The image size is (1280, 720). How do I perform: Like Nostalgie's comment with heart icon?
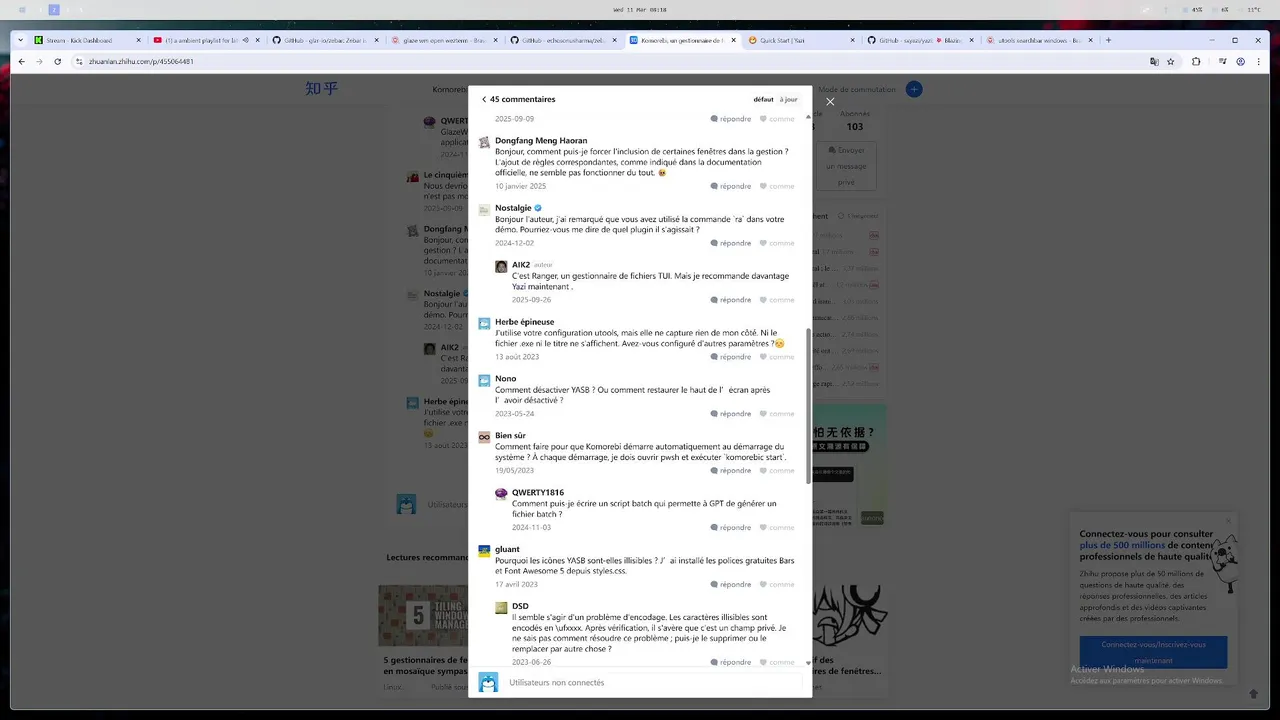[777, 243]
